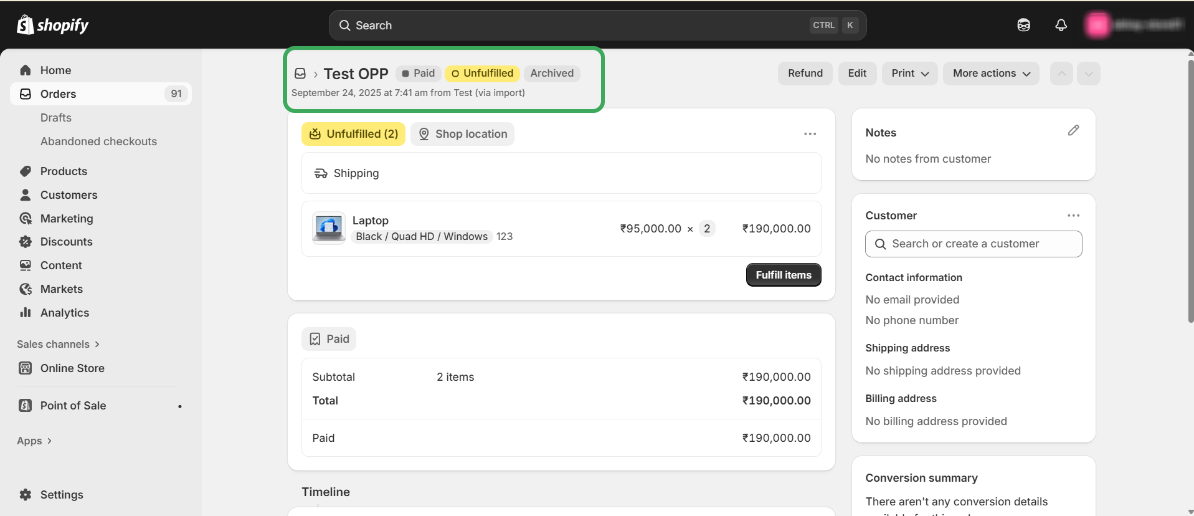Open the Customer card three-dot menu
The image size is (1194, 516).
(1073, 215)
